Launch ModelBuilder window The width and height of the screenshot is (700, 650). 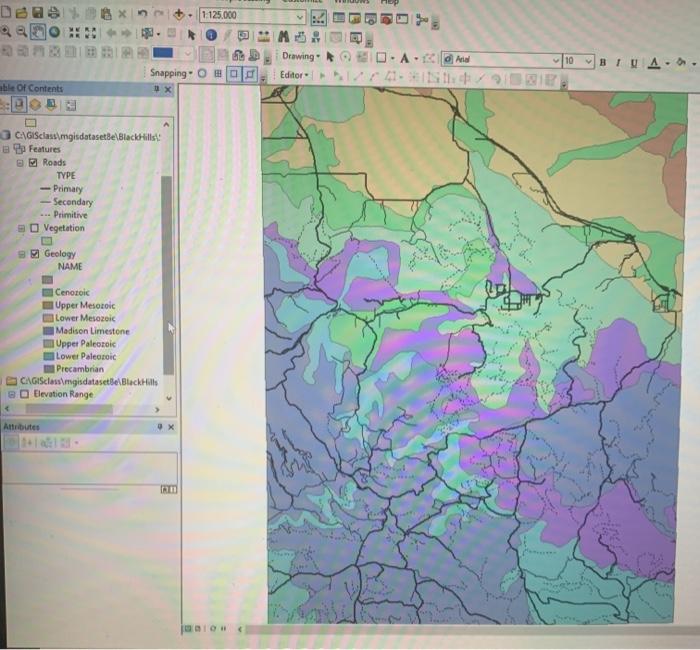[421, 19]
